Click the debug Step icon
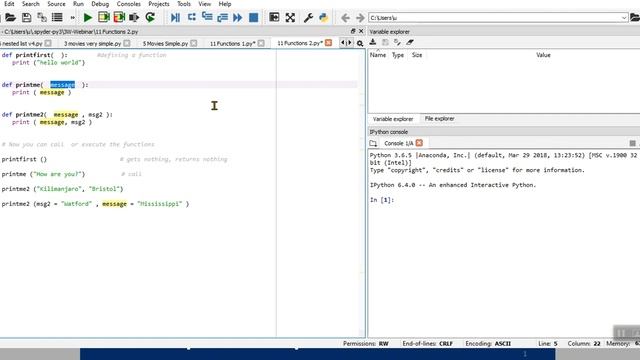This screenshot has height=360, width=640. tap(192, 17)
